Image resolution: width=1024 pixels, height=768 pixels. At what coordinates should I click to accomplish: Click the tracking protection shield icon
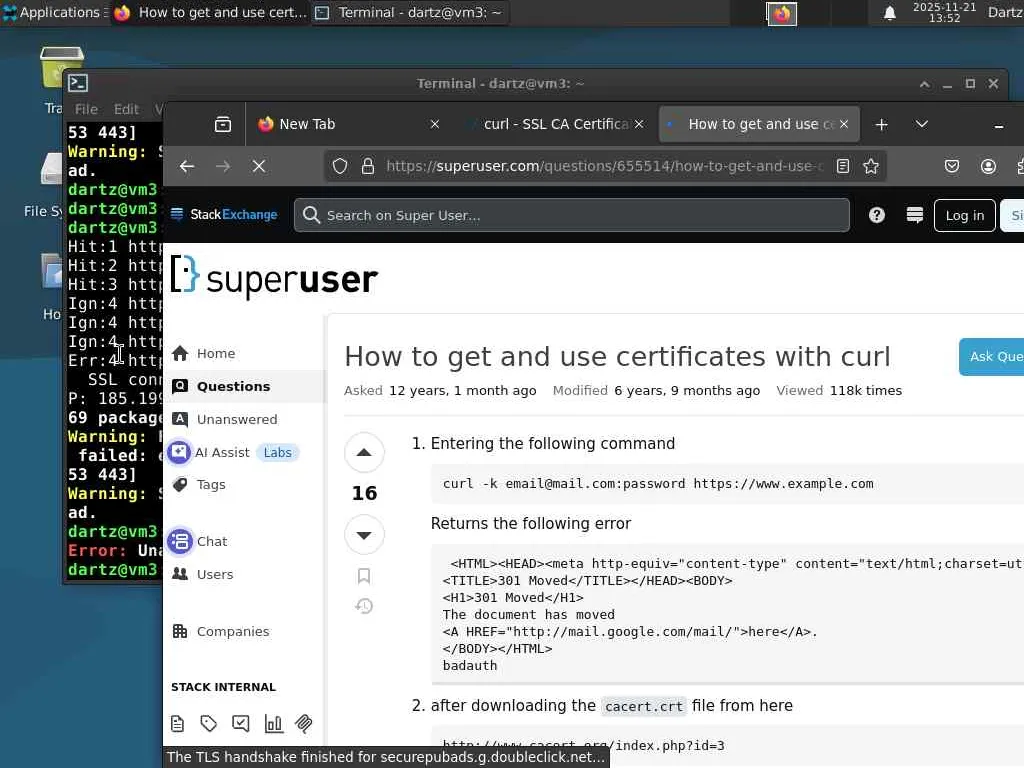point(340,167)
